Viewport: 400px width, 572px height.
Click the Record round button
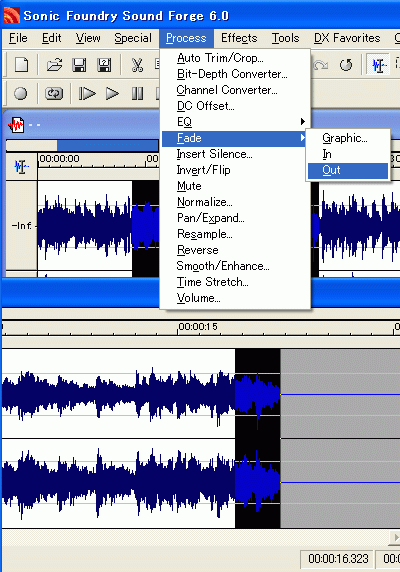[20, 93]
